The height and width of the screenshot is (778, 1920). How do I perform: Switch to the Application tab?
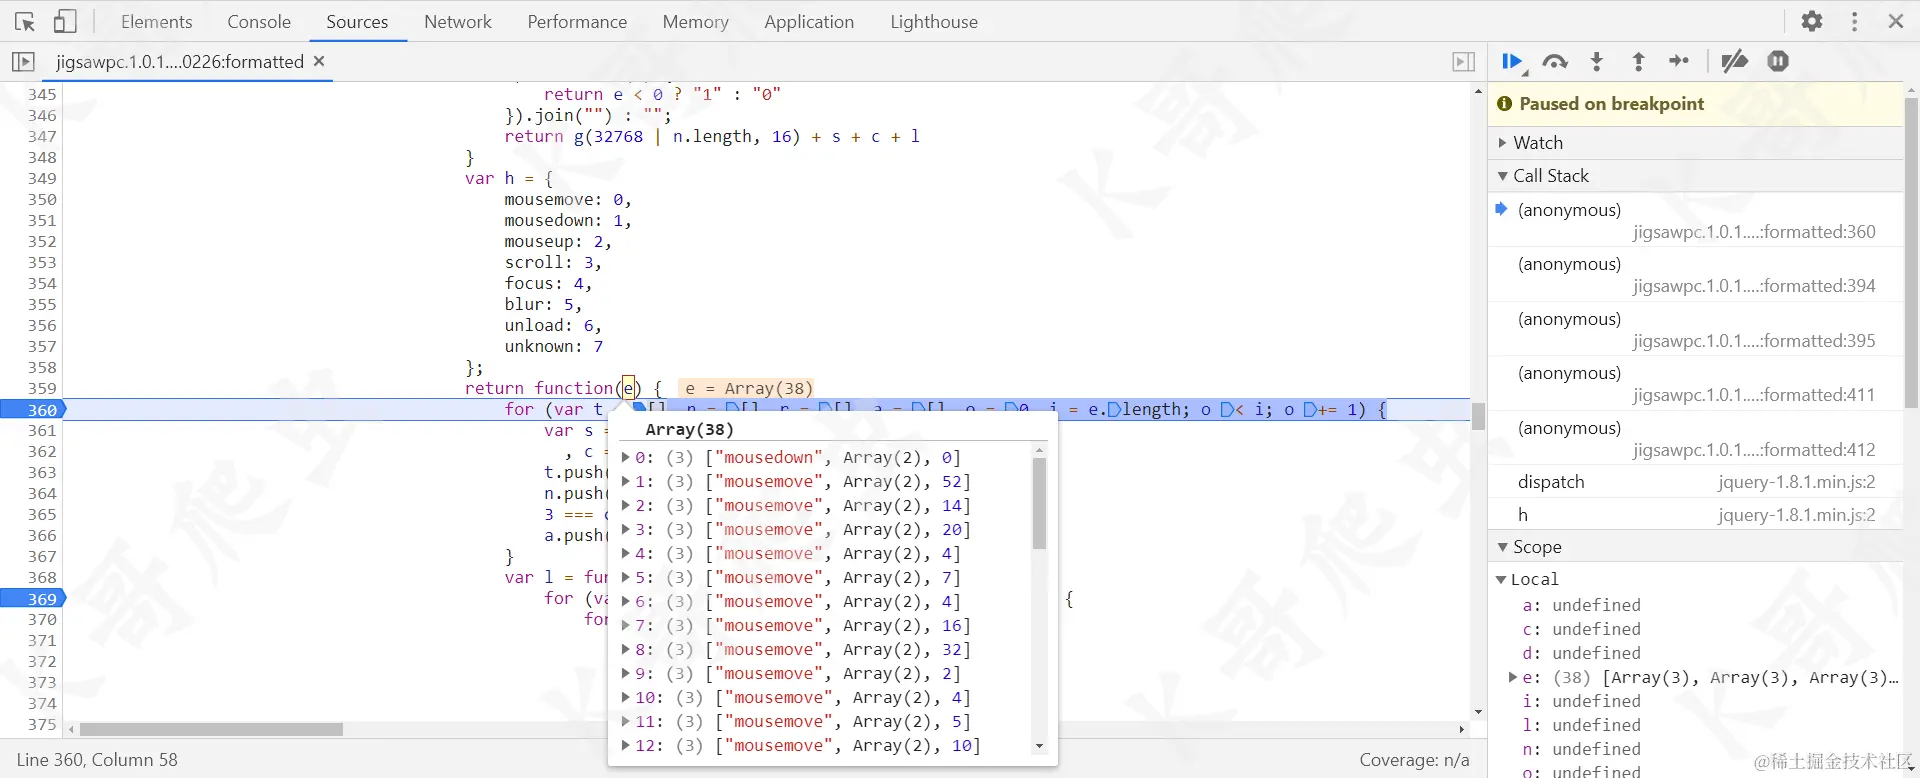click(809, 22)
